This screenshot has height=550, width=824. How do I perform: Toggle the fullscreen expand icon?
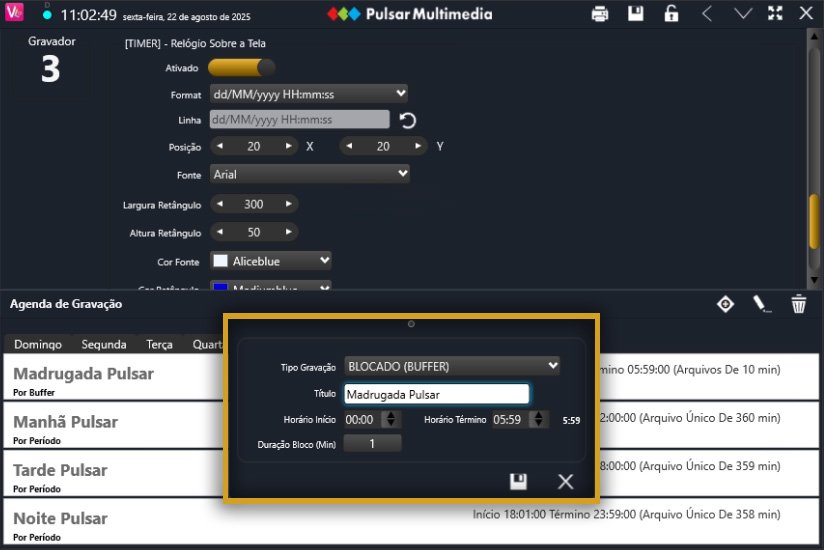[775, 13]
